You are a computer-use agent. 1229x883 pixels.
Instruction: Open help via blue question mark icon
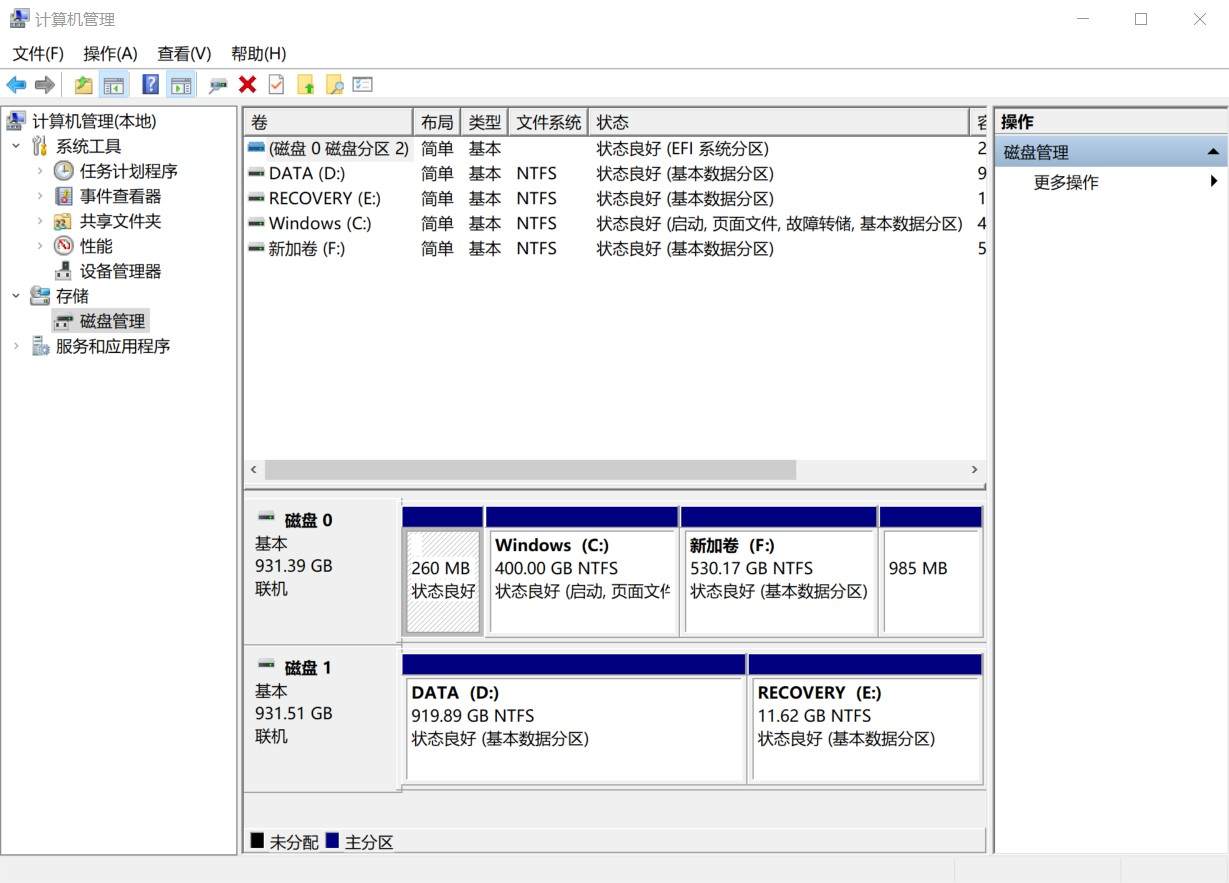150,85
